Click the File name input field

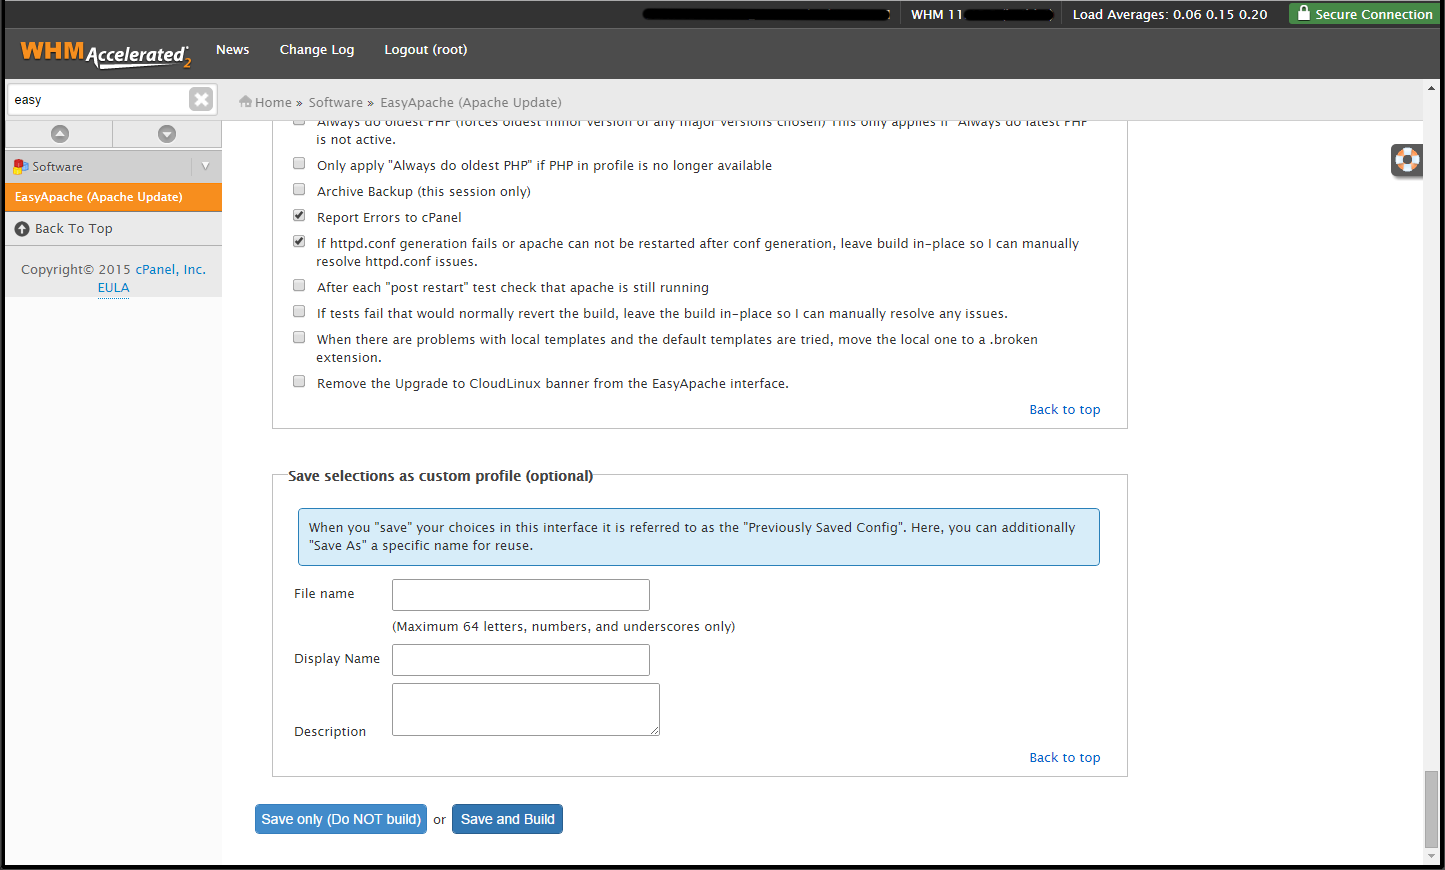[521, 595]
